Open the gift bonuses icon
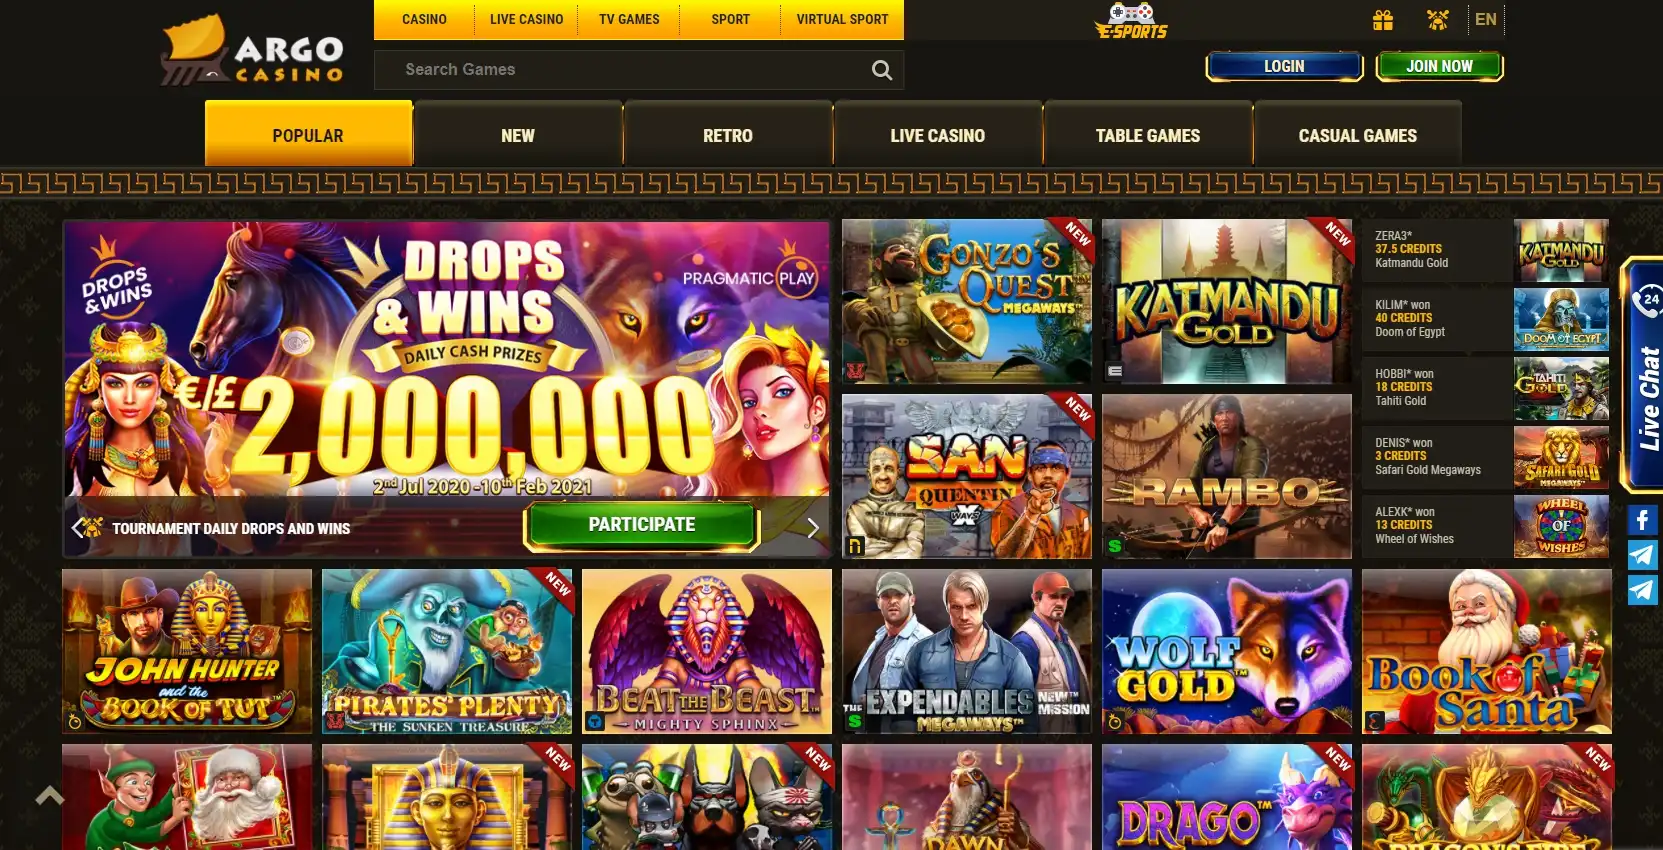The width and height of the screenshot is (1663, 850). [1383, 19]
